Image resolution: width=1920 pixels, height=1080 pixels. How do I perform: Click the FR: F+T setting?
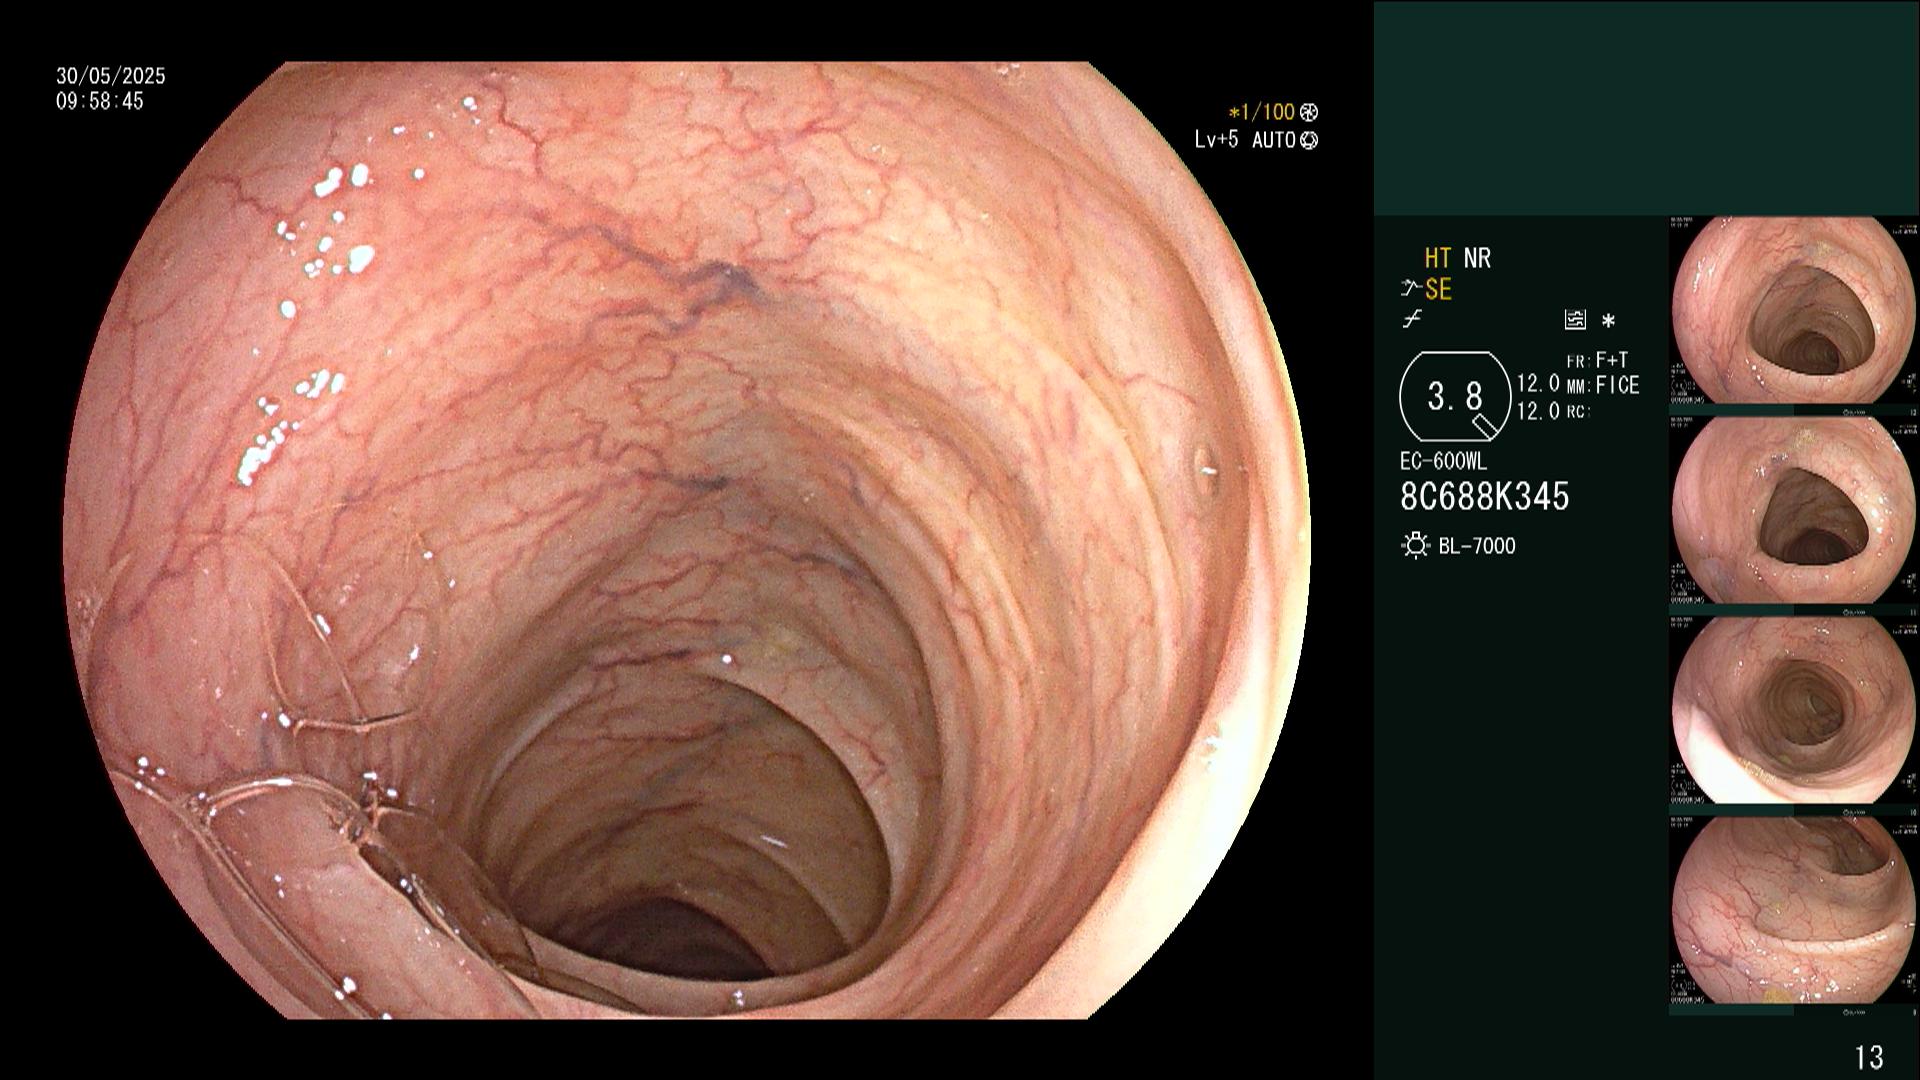1597,360
